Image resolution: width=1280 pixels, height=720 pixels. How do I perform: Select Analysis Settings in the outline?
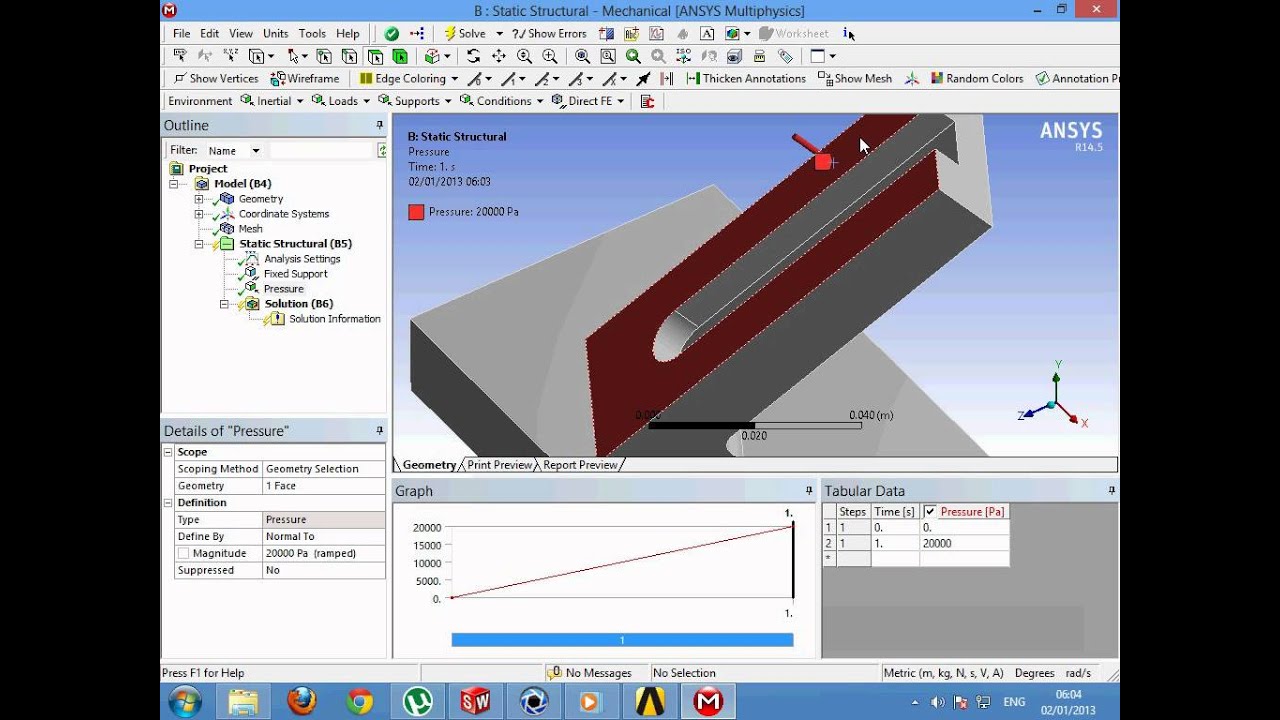pos(302,259)
